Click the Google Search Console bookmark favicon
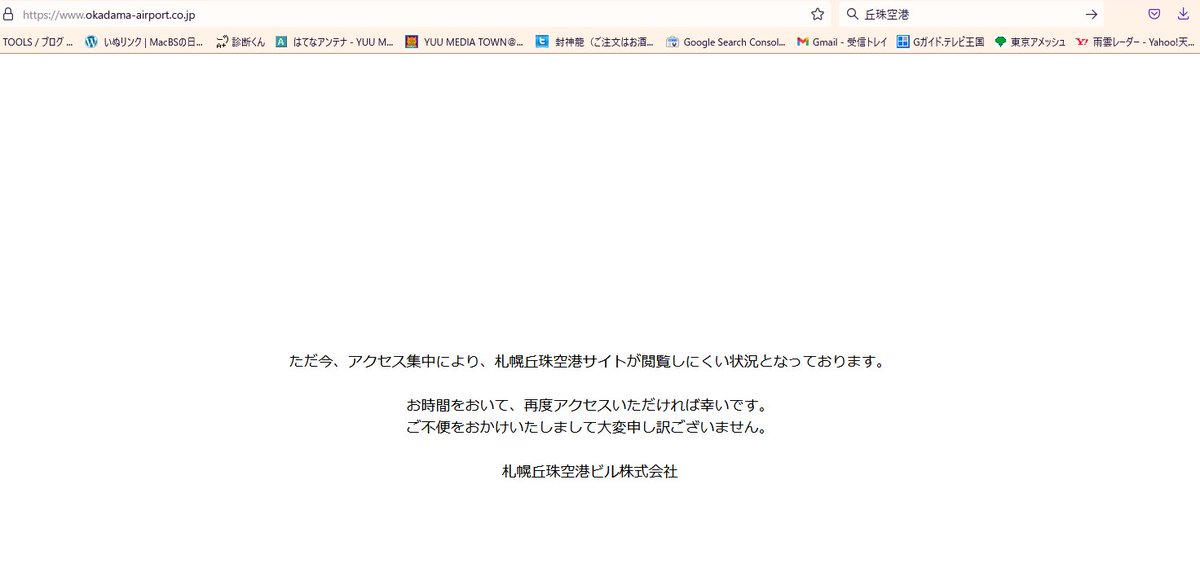 pyautogui.click(x=672, y=42)
